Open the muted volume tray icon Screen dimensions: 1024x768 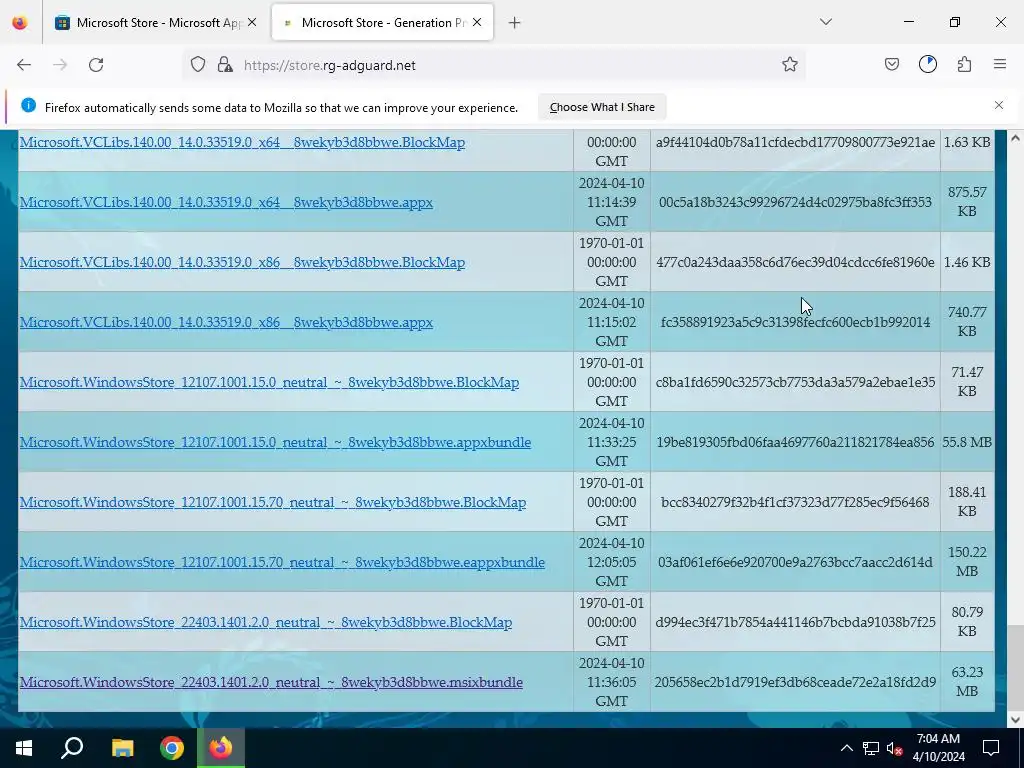(x=895, y=748)
